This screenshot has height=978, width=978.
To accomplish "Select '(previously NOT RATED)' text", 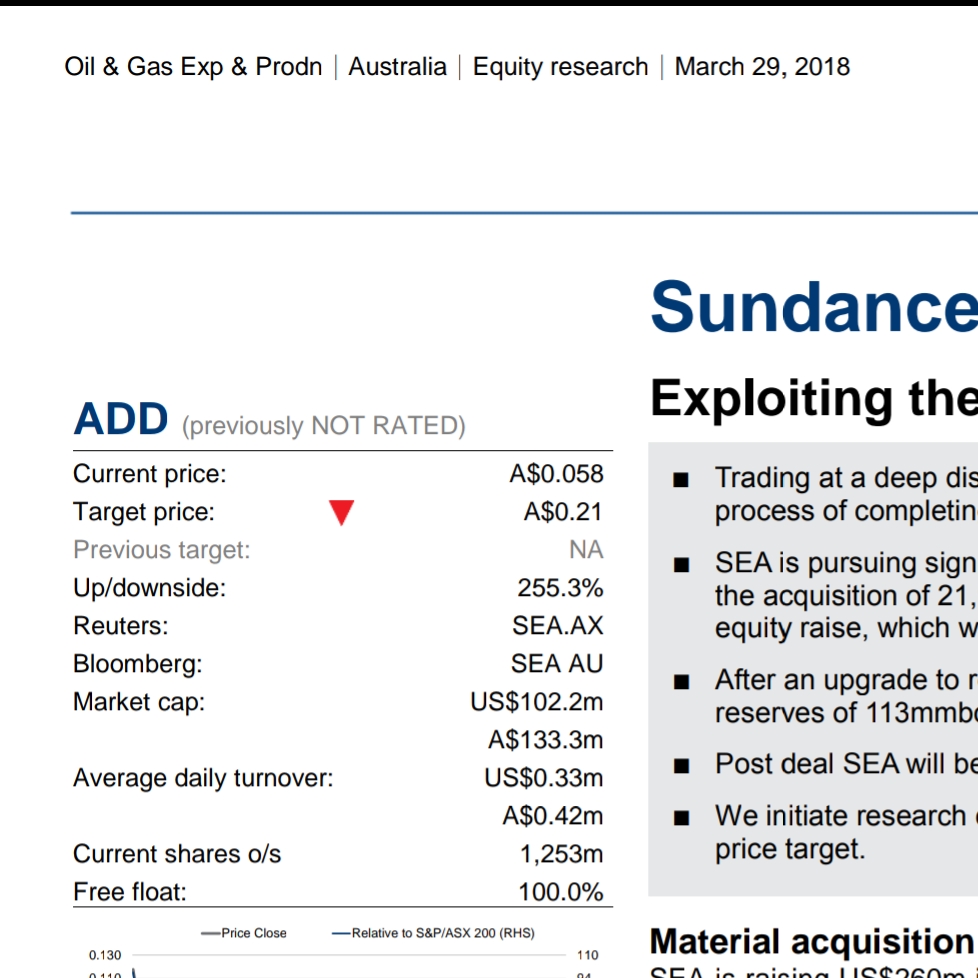I will tap(324, 426).
